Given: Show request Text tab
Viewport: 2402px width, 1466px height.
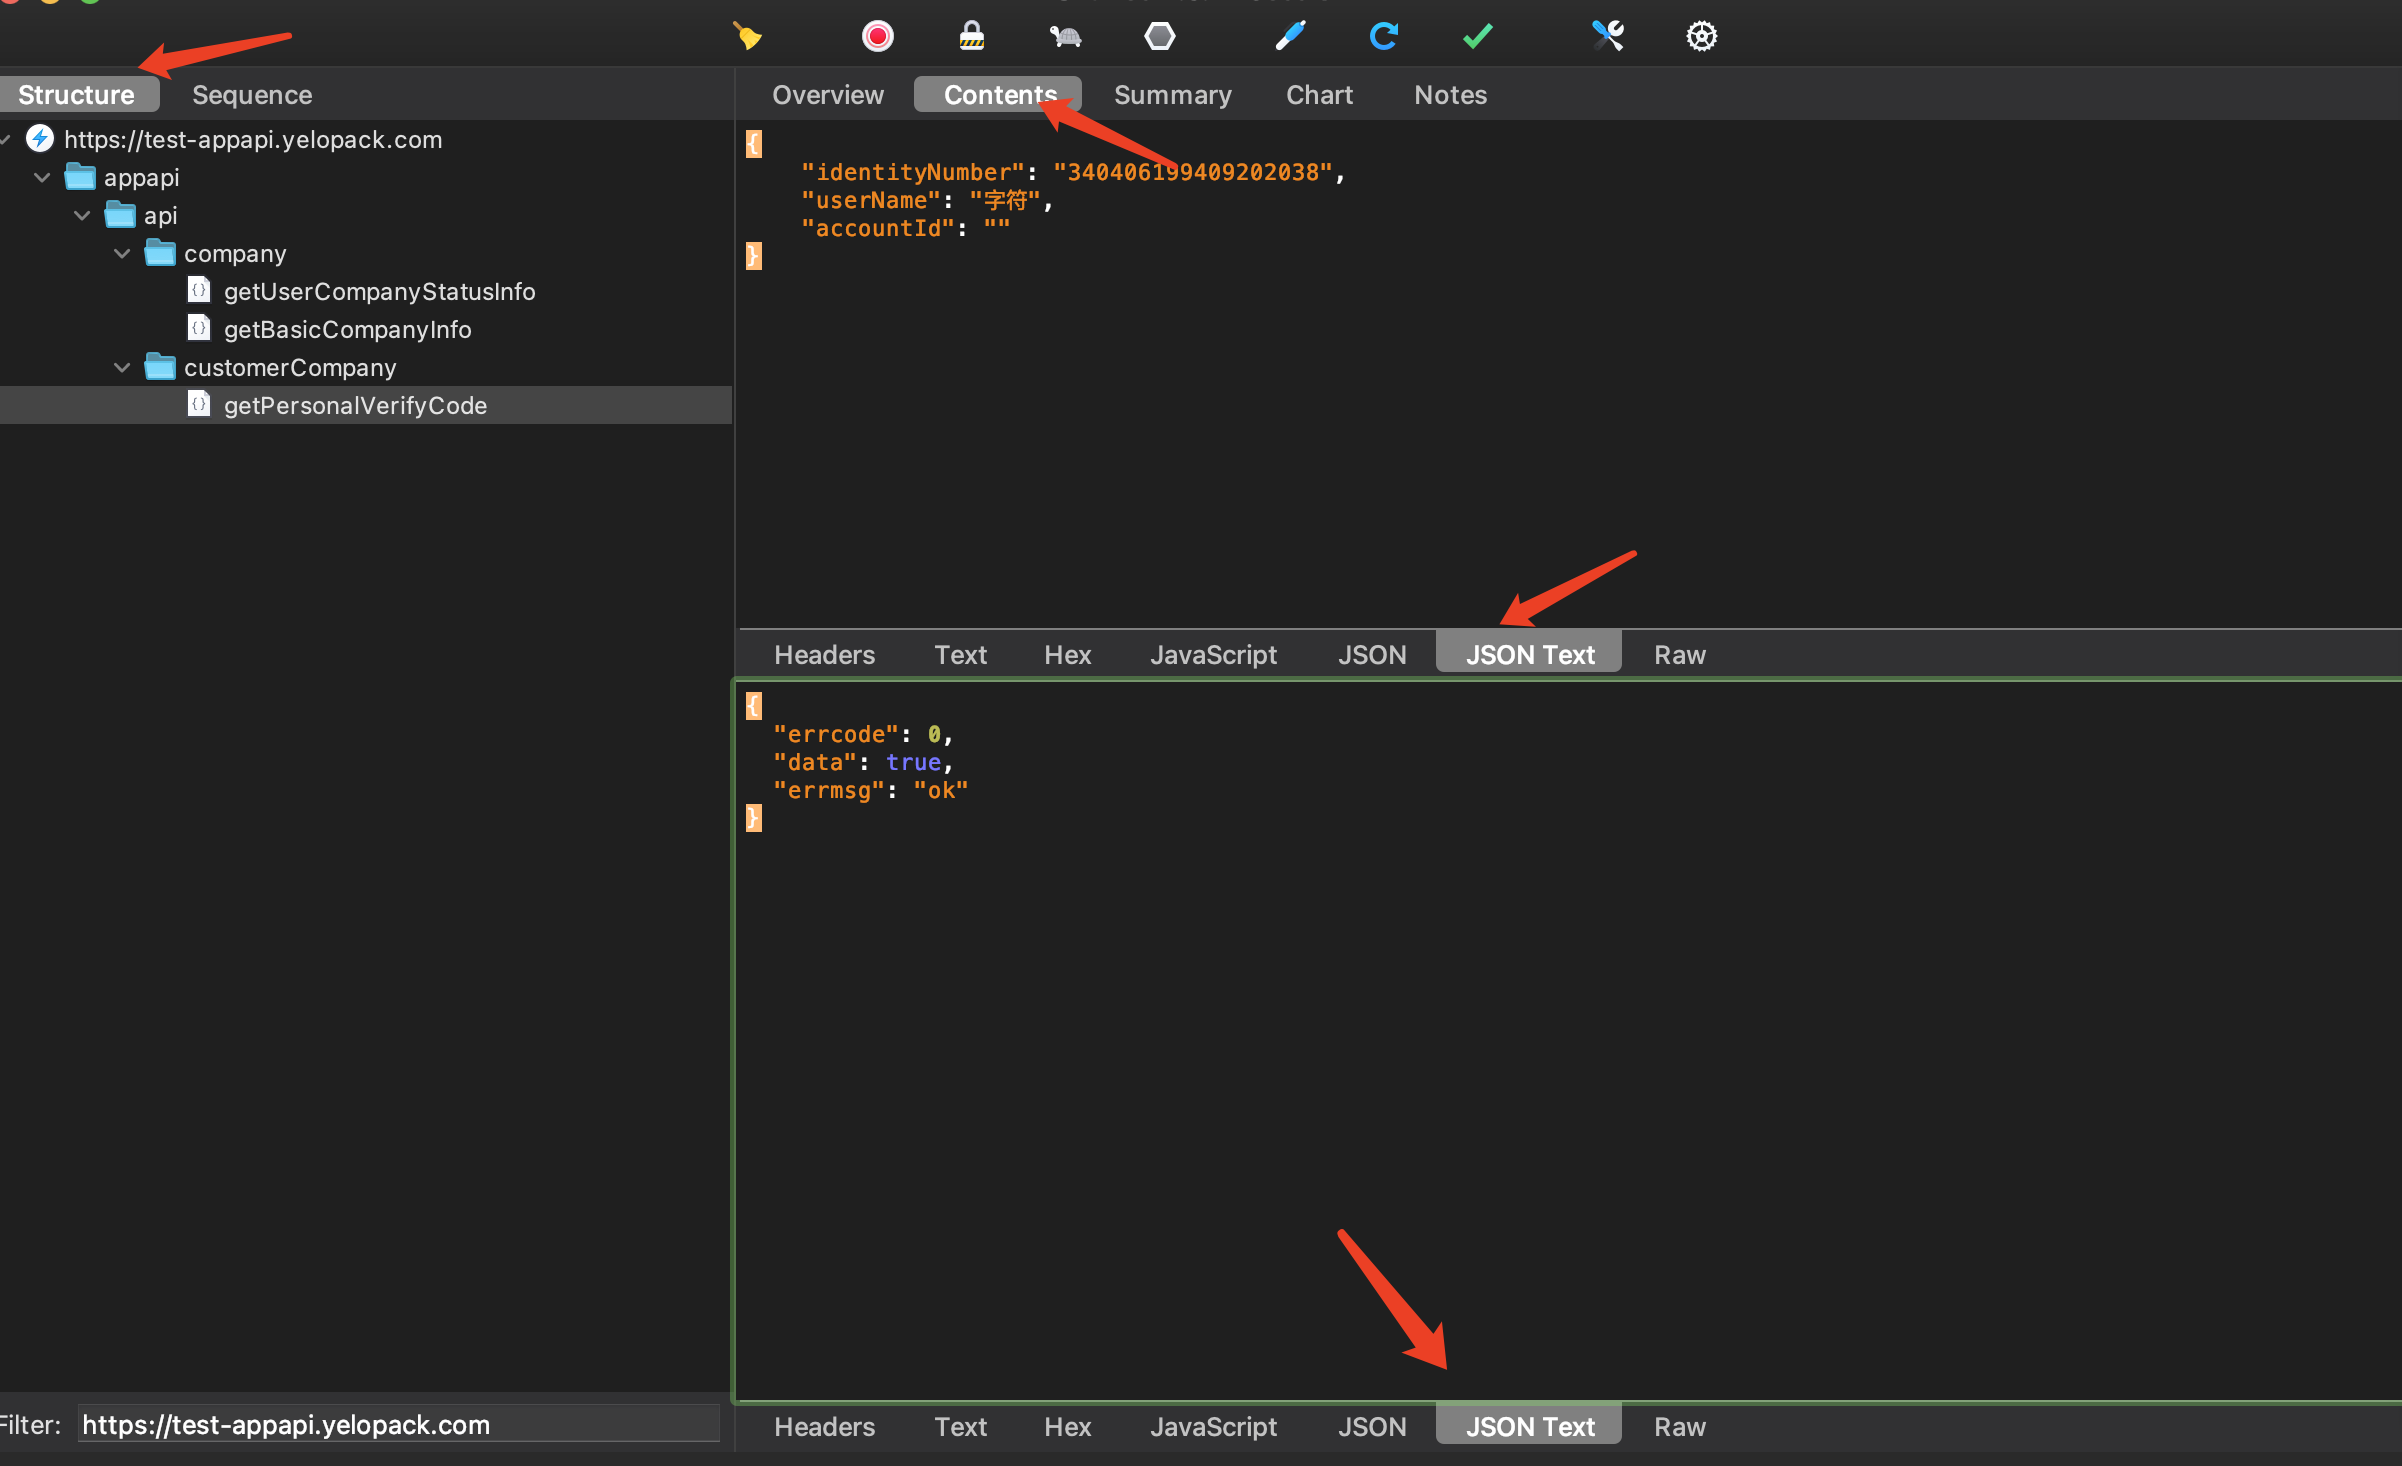Looking at the screenshot, I should pos(960,655).
